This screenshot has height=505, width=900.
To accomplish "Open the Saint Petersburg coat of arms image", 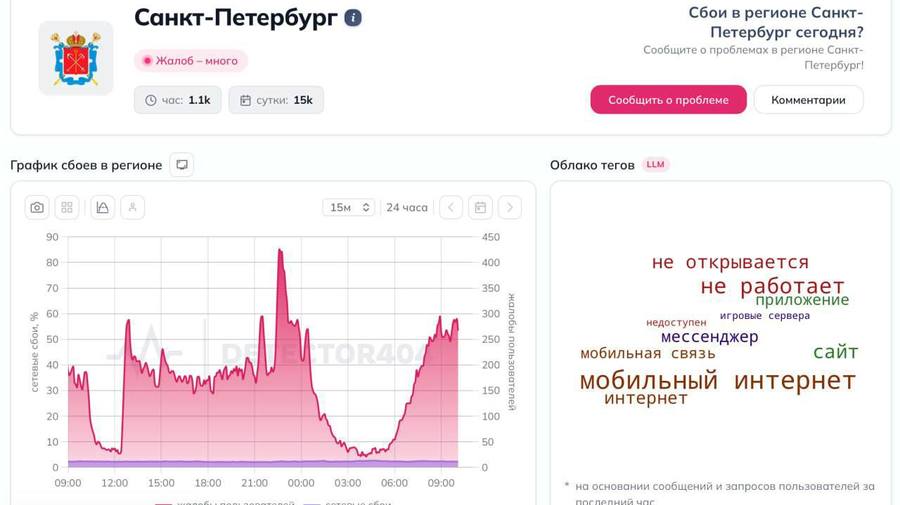I will coord(76,59).
